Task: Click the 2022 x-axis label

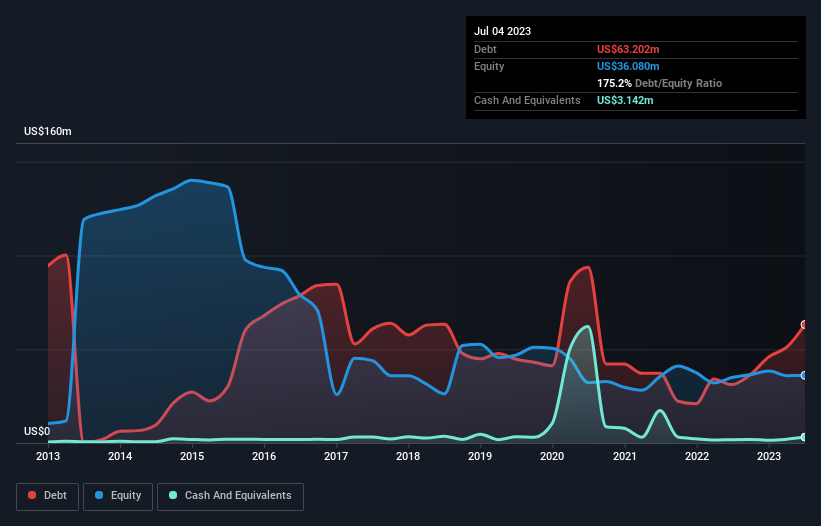Action: [x=697, y=456]
